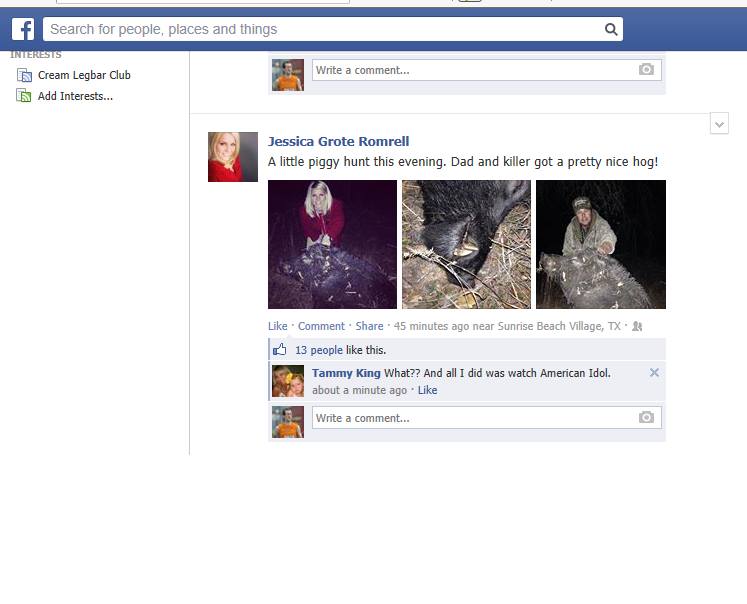
Task: Click the thumbs-up likes icon
Action: [x=280, y=350]
